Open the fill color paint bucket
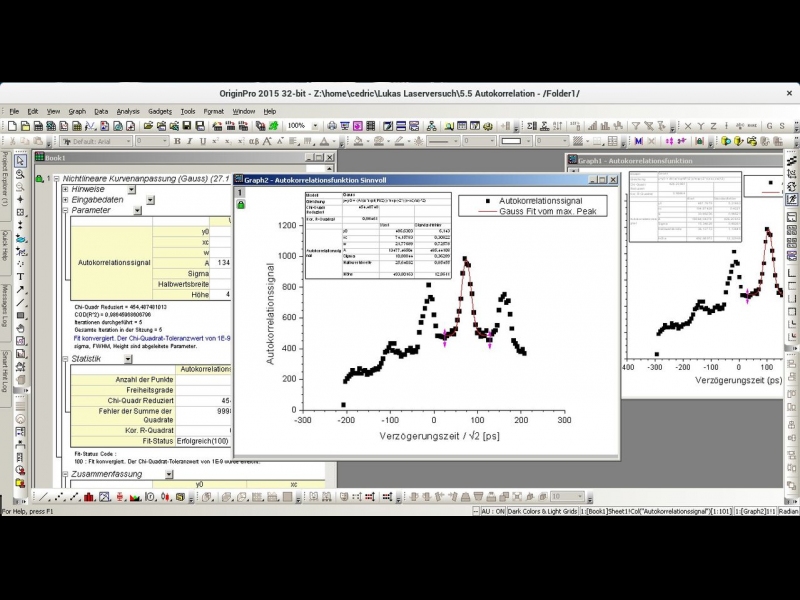Image resolution: width=800 pixels, height=600 pixels. [359, 141]
